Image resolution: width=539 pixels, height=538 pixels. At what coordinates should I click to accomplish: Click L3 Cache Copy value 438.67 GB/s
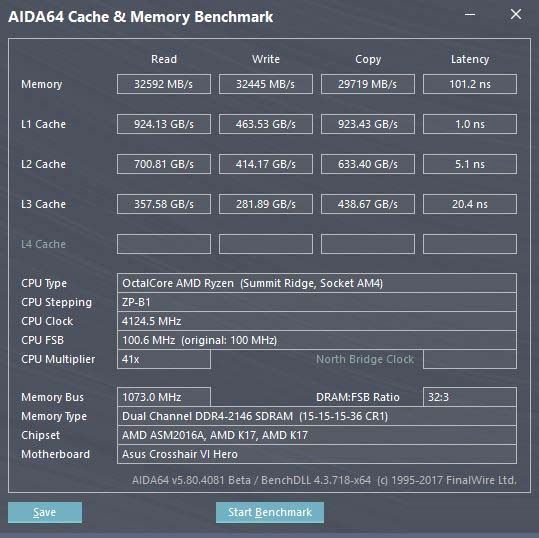click(x=368, y=204)
